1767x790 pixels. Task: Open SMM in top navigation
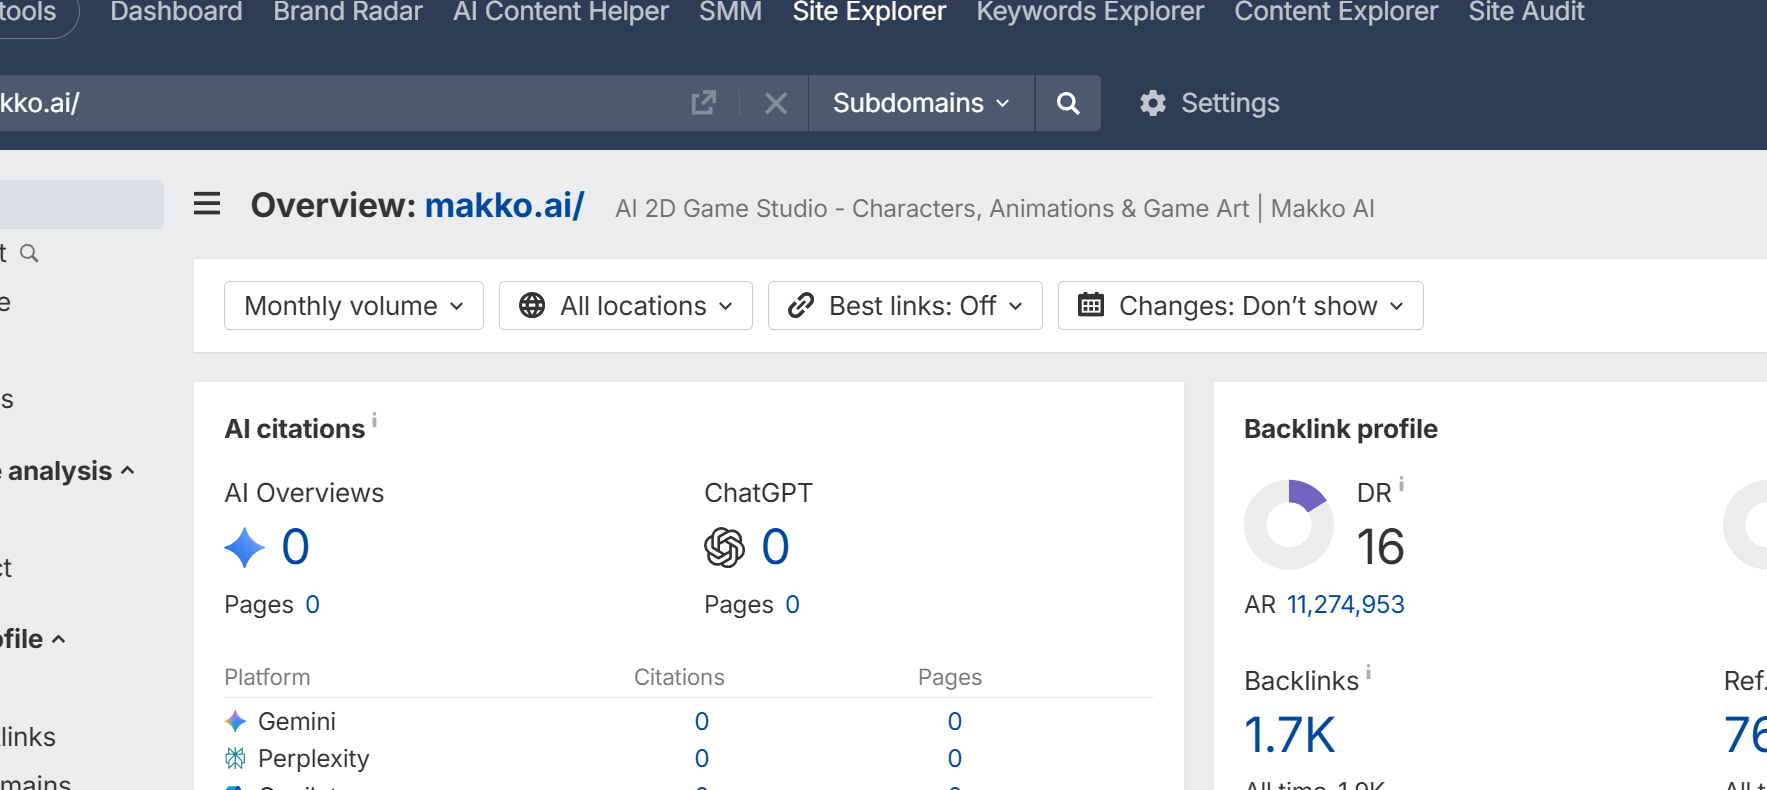pyautogui.click(x=730, y=12)
